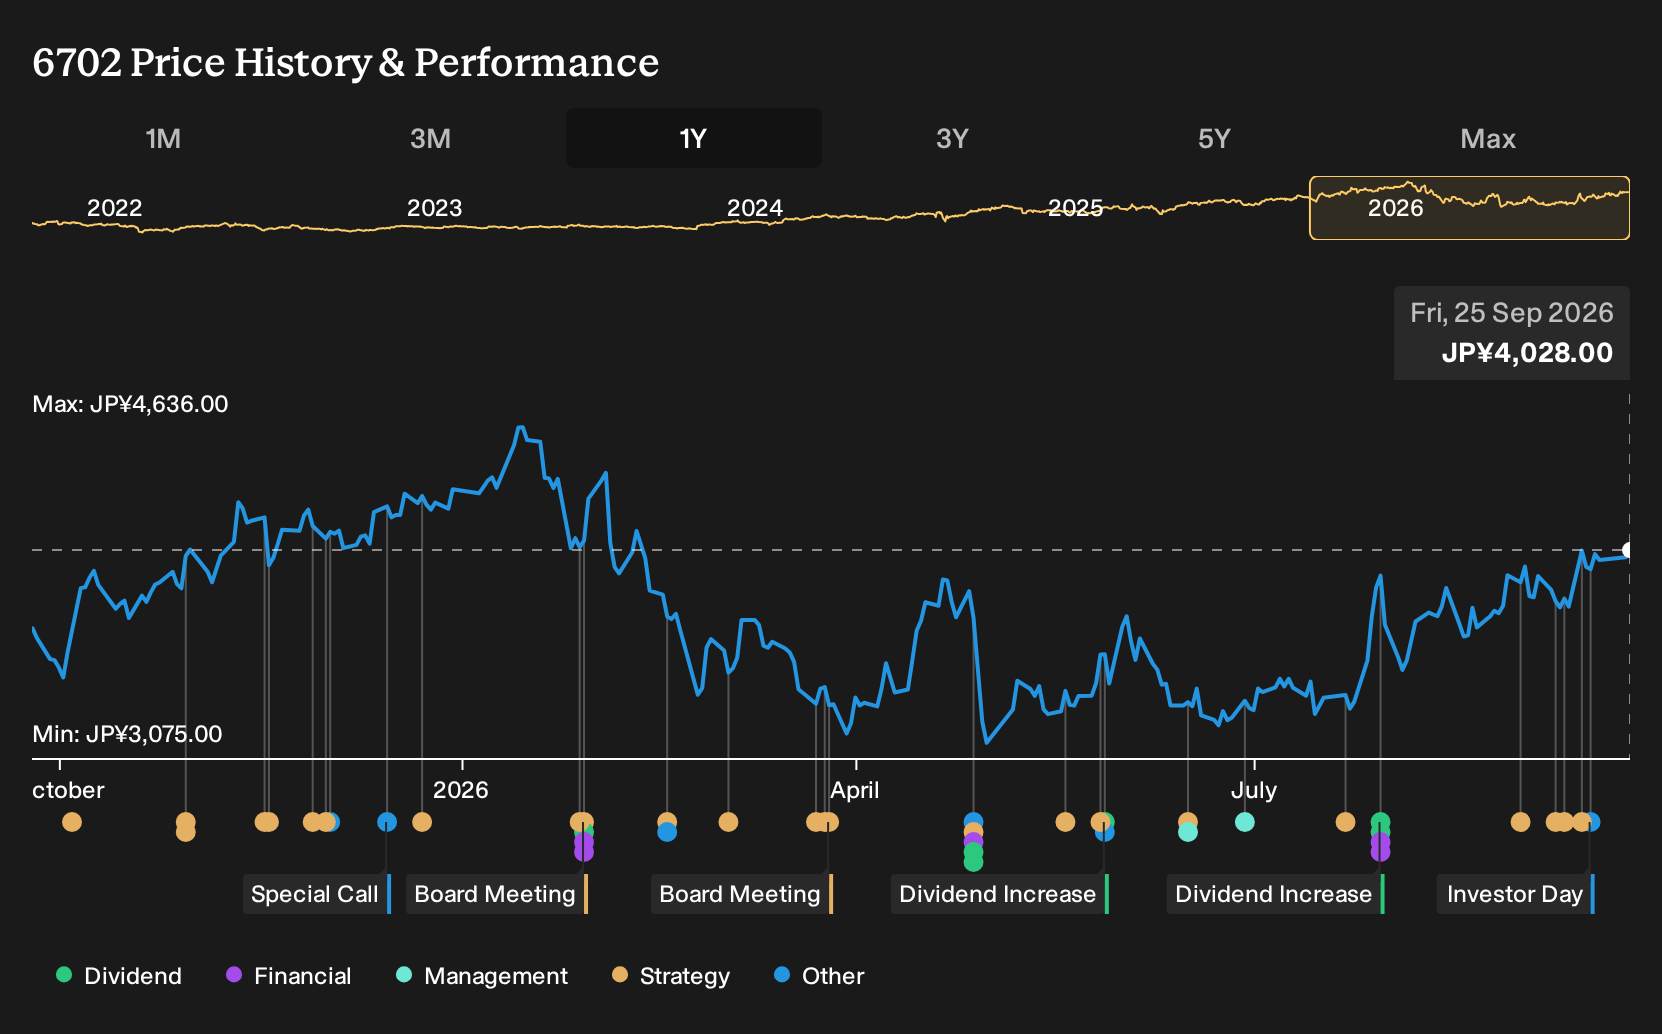
Task: Show the Max range tab
Action: pos(1488,138)
